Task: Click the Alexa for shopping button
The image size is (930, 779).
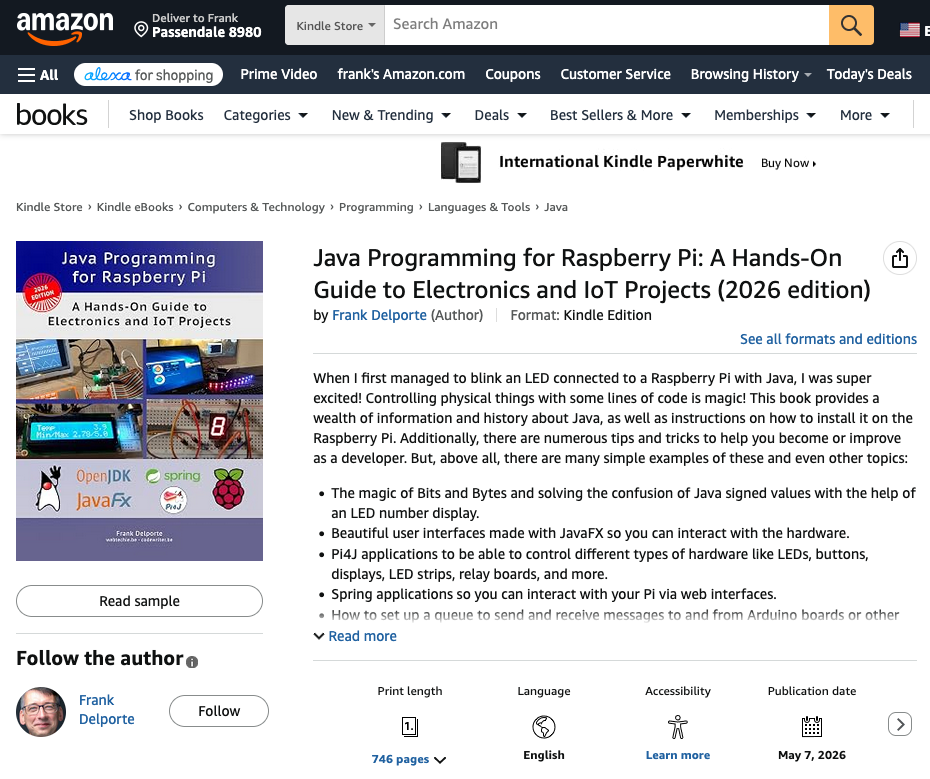Action: pyautogui.click(x=148, y=75)
